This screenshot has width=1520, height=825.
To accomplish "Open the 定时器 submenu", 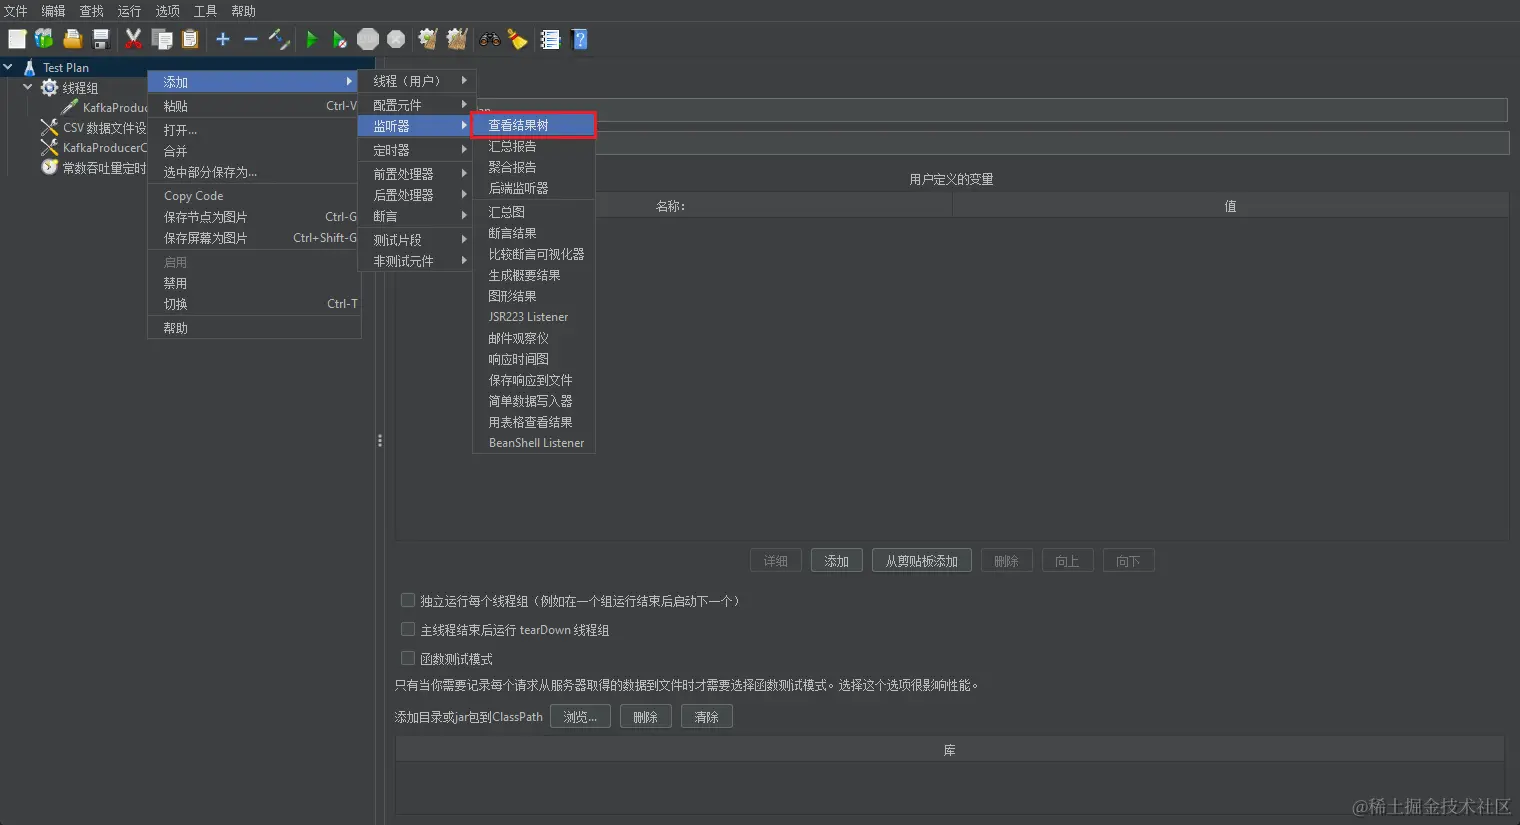I will click(x=415, y=150).
